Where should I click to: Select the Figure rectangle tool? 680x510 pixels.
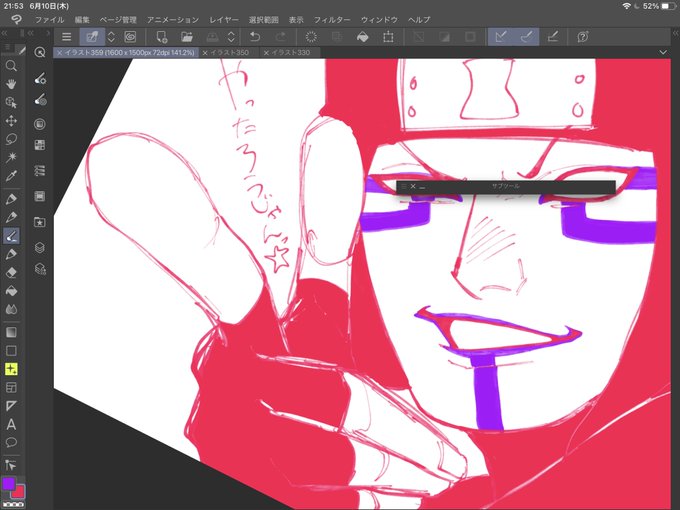pyautogui.click(x=11, y=350)
